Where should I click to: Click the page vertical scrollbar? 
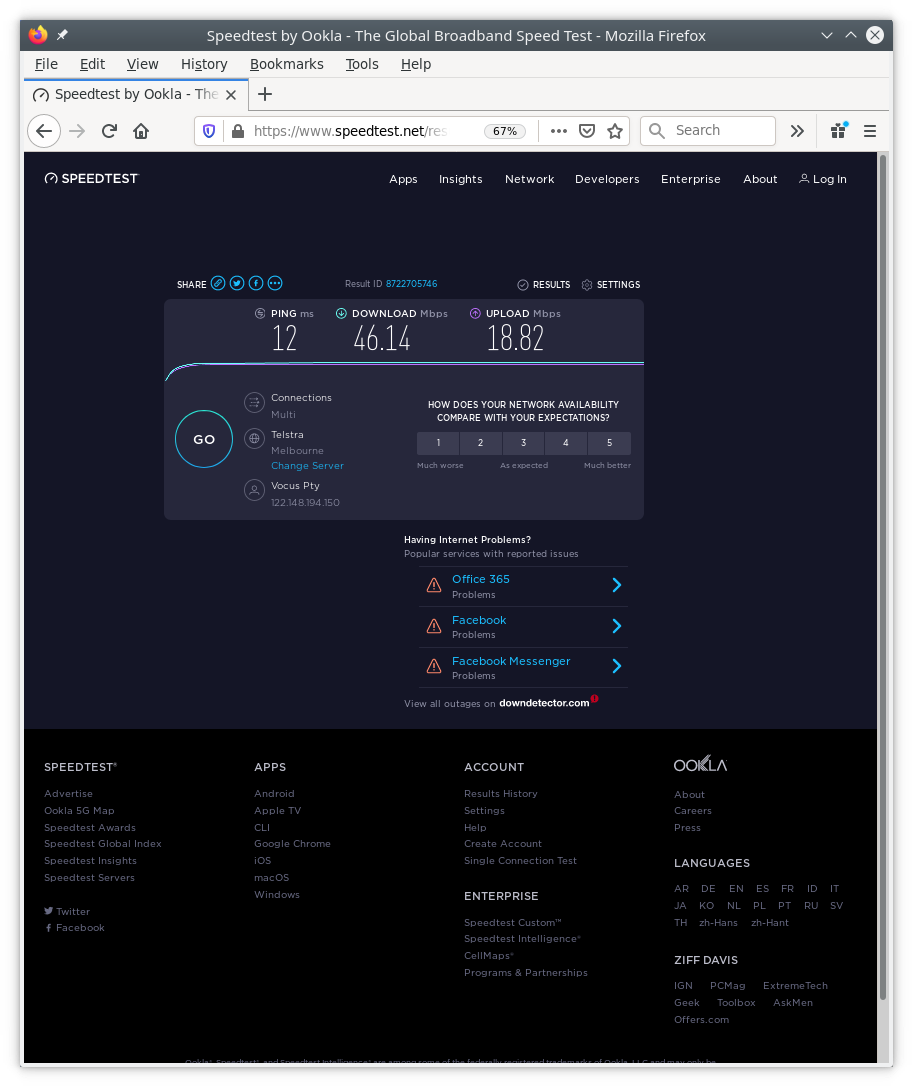click(x=883, y=577)
